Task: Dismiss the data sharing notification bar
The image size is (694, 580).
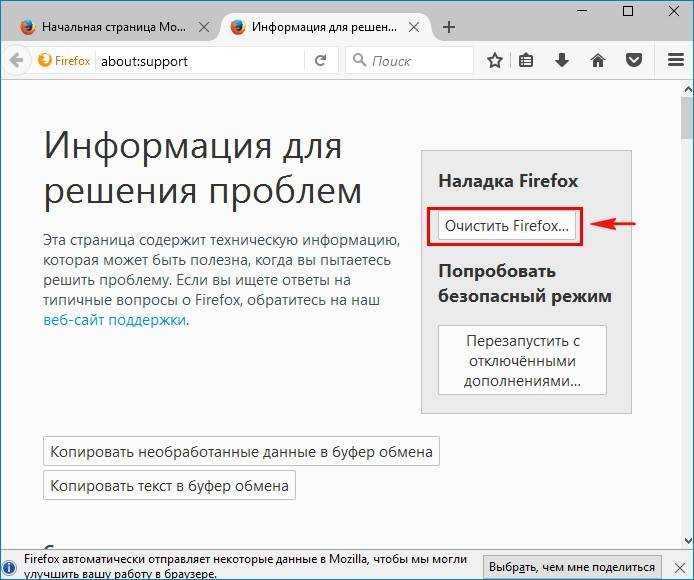Action: tap(679, 567)
